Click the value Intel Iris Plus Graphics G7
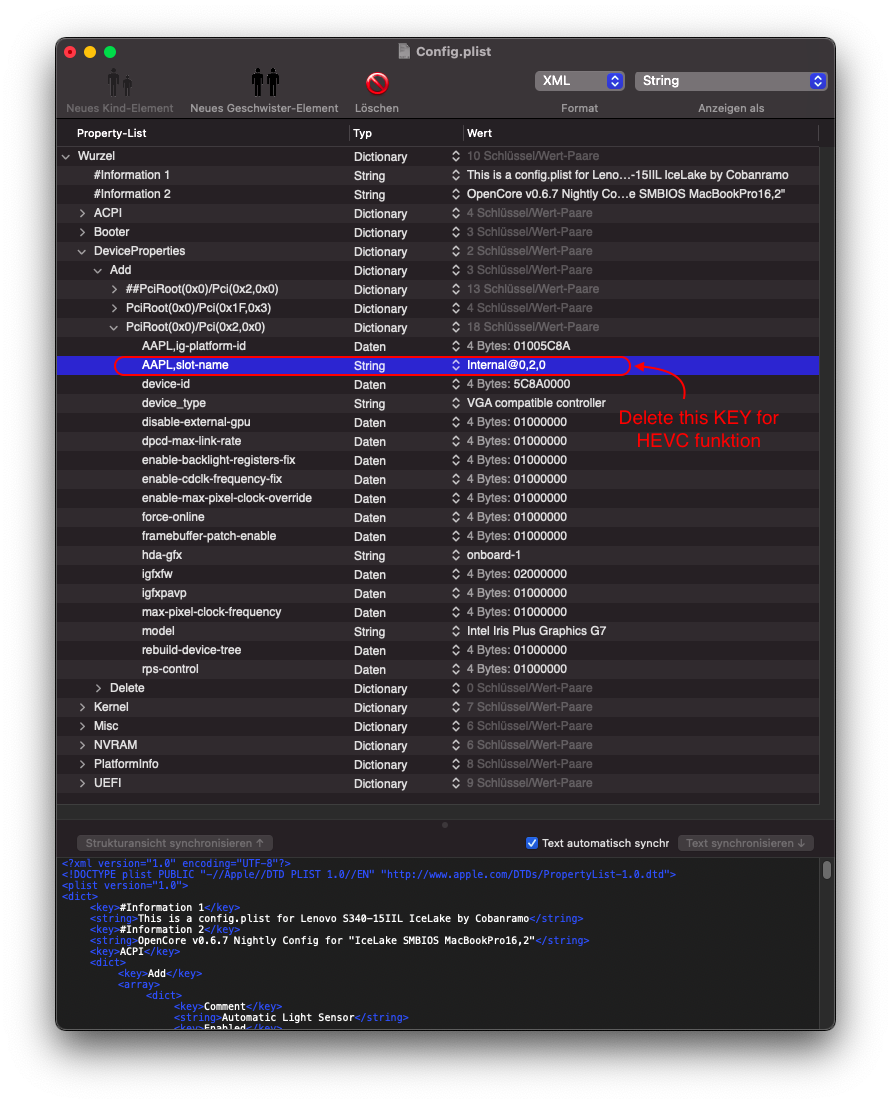The width and height of the screenshot is (891, 1104). (x=536, y=632)
